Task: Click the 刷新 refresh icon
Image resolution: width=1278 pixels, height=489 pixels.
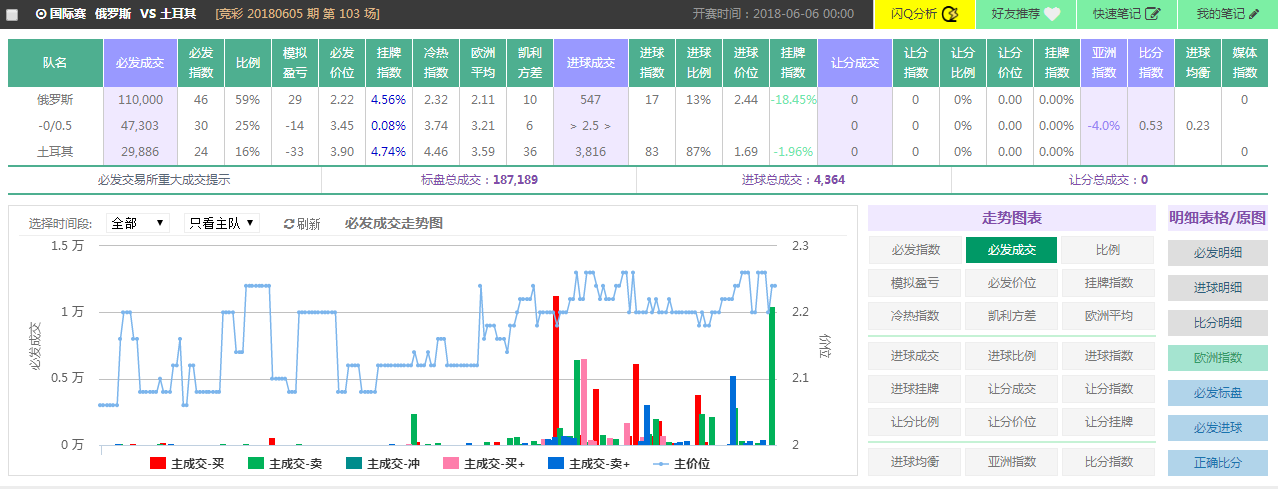Action: coord(290,224)
